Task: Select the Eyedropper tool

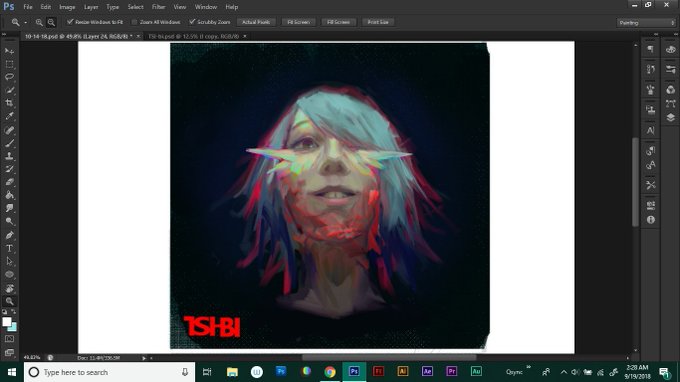Action: [x=9, y=116]
